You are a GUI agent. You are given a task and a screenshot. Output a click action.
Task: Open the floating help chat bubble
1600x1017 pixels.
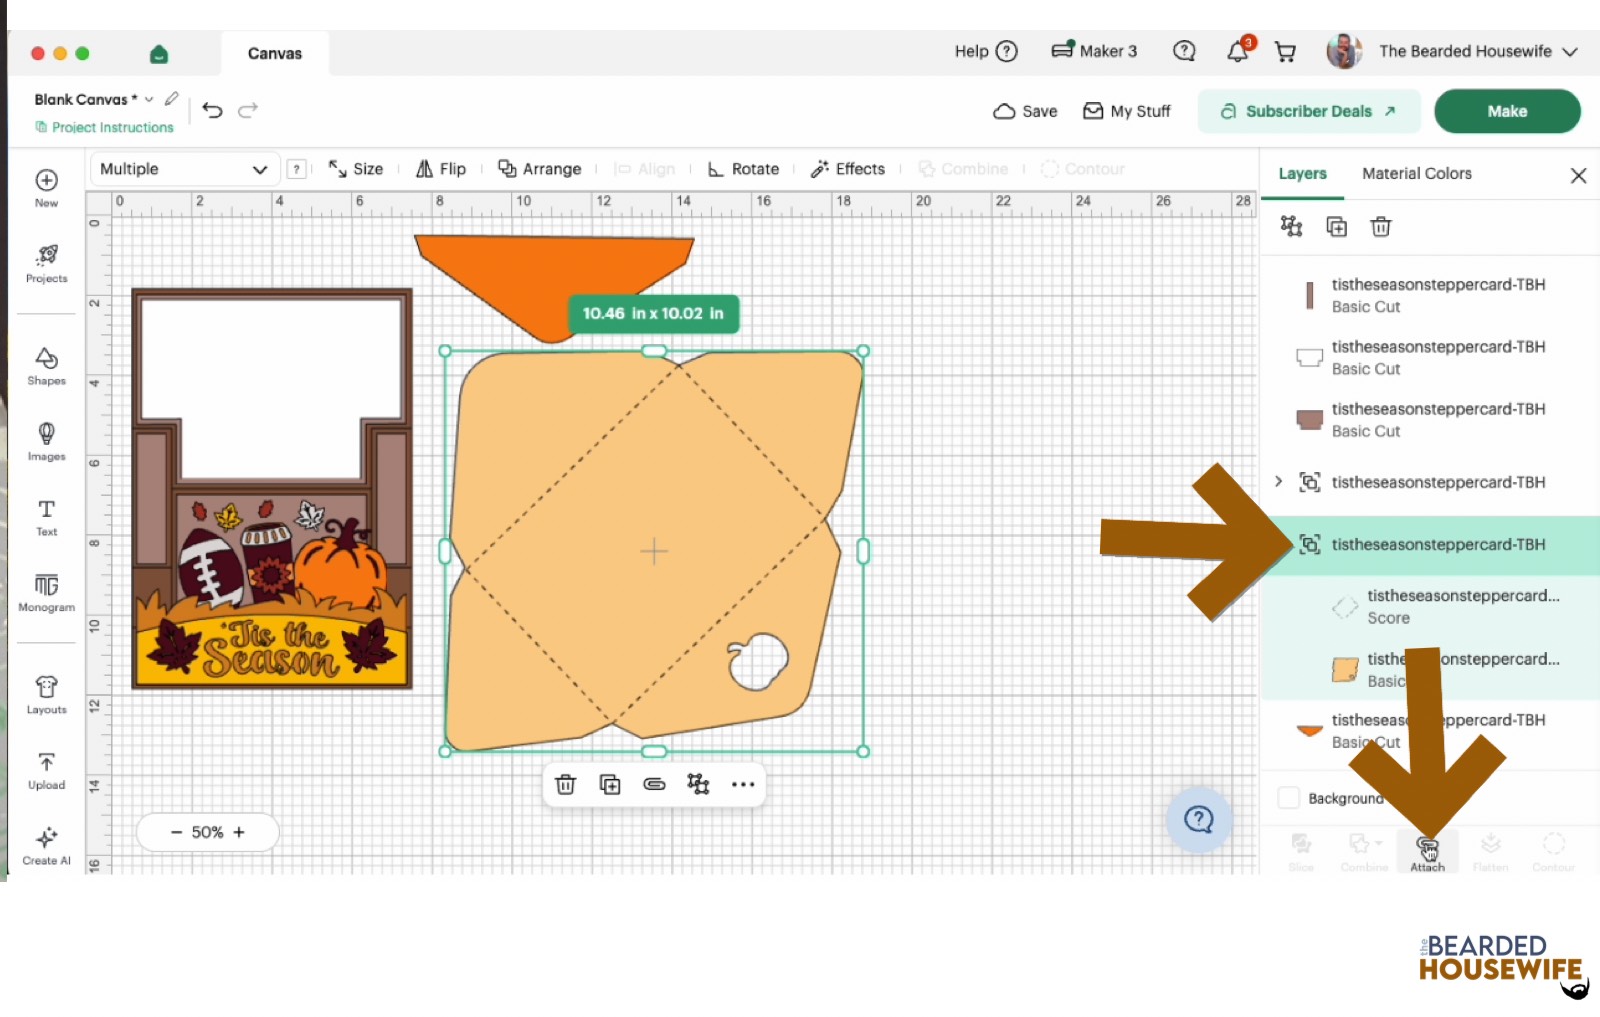point(1198,820)
